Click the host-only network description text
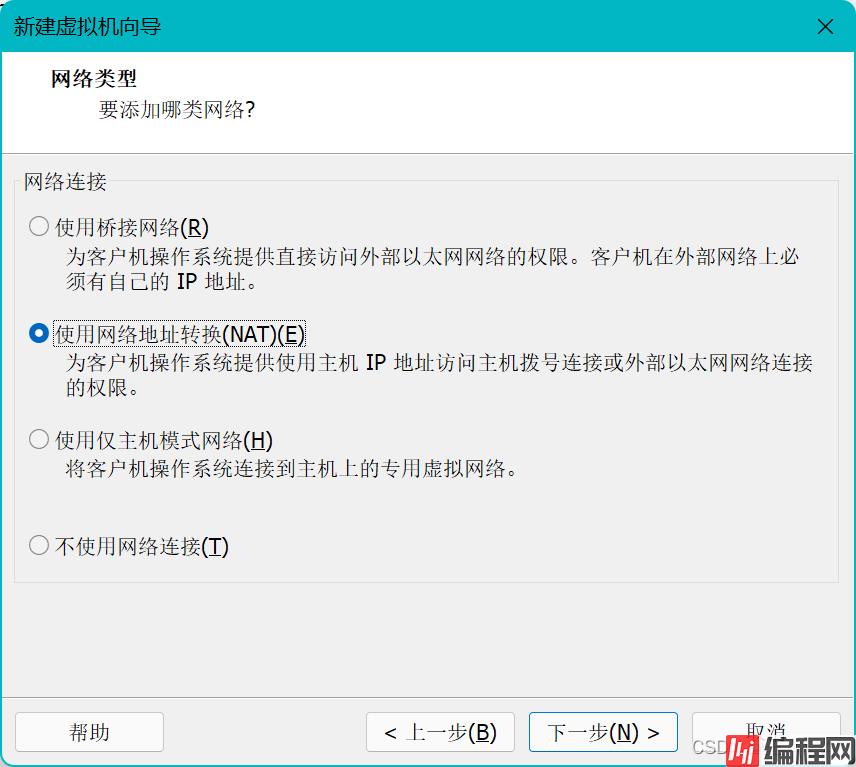This screenshot has height=767, width=856. coord(292,468)
